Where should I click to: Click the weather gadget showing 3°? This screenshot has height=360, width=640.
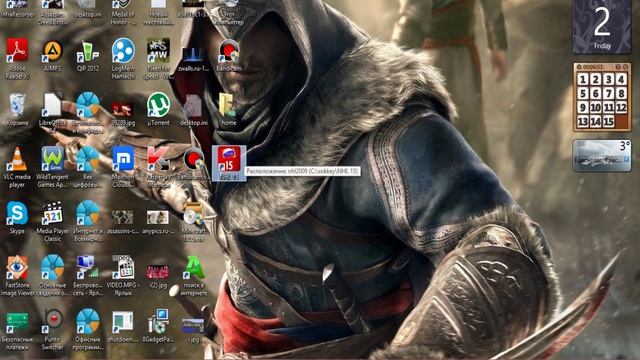[x=602, y=156]
